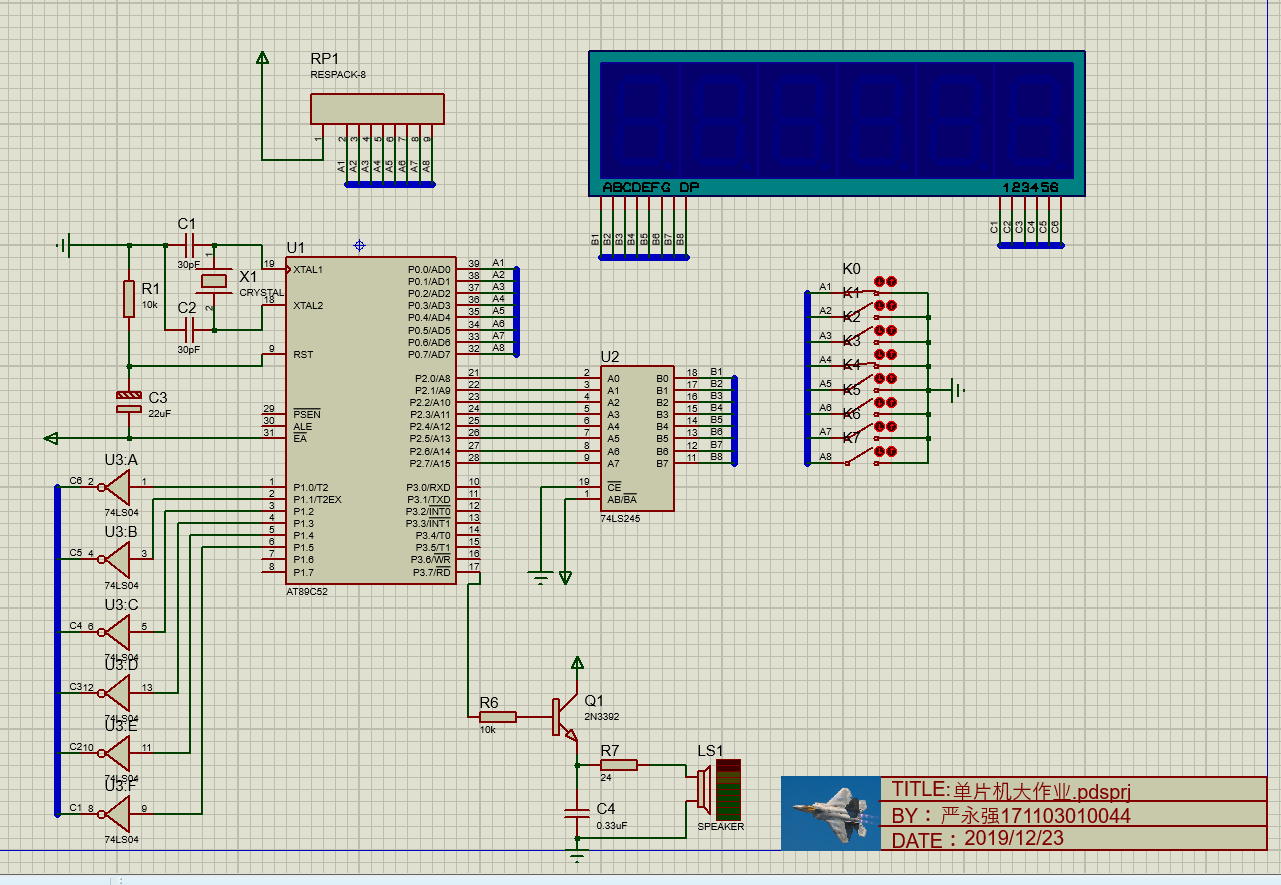Click up-arrow actuator of switch on line A8

point(892,452)
